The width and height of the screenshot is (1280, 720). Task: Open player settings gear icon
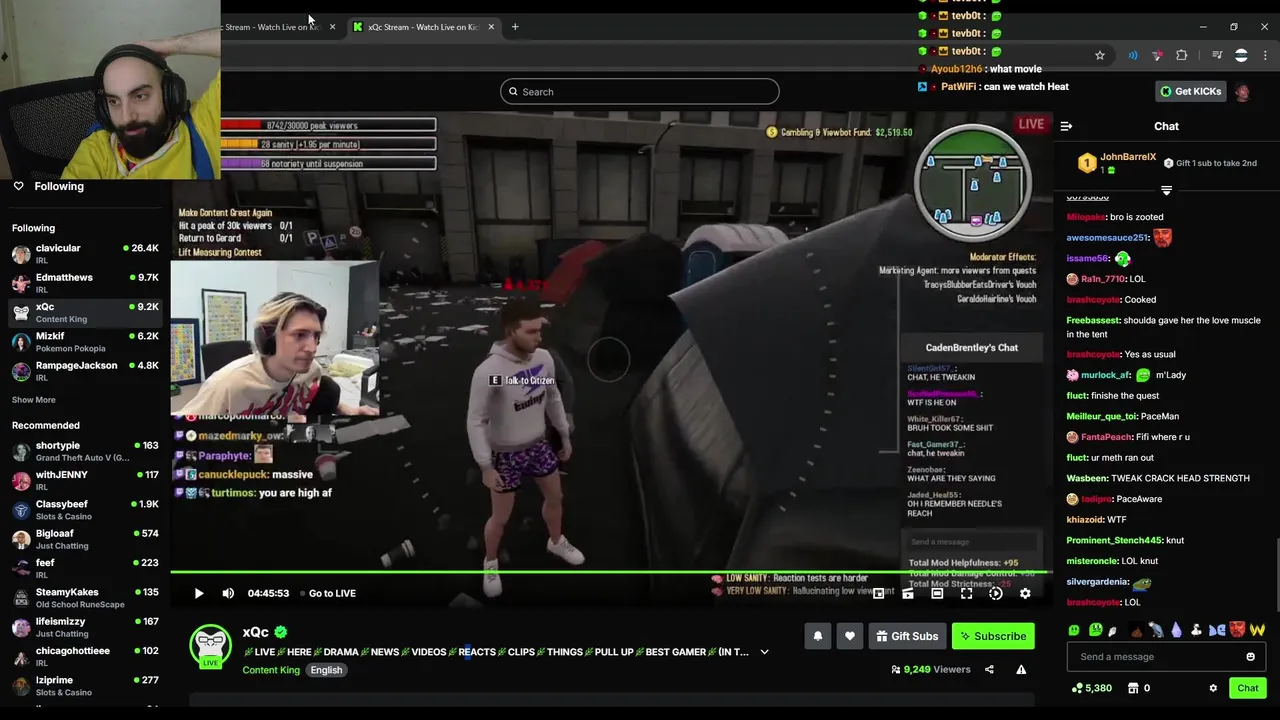1025,593
